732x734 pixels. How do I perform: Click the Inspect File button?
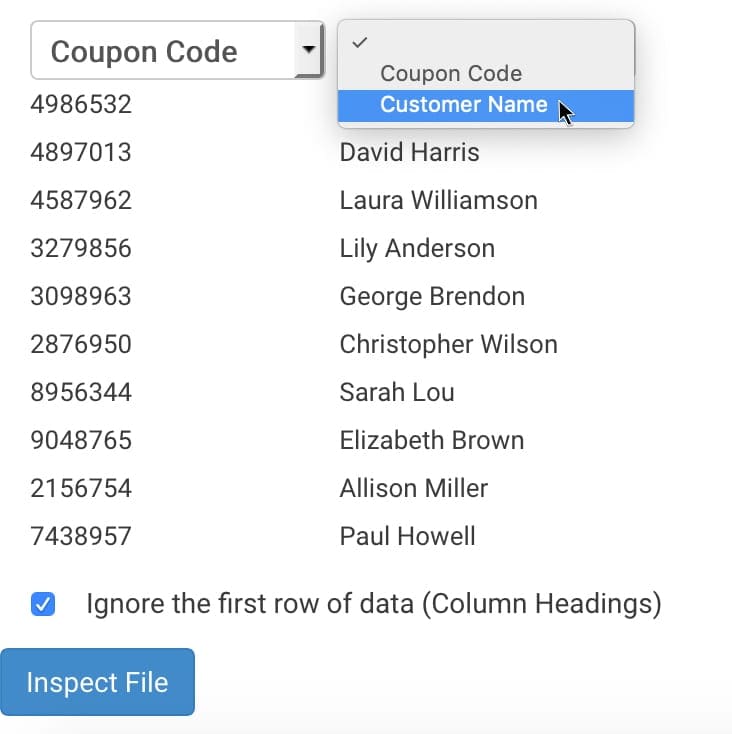[x=97, y=682]
